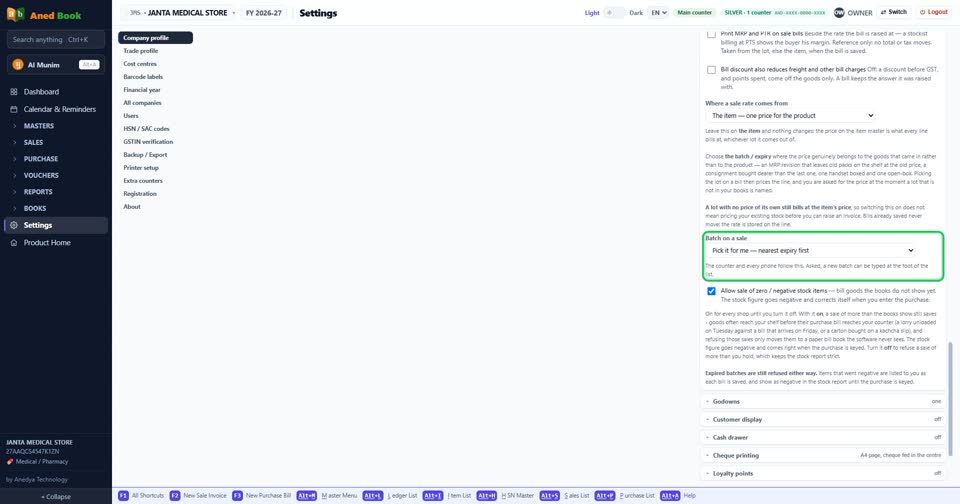The height and width of the screenshot is (504, 960).
Task: Open the Company profile settings tab
Action: pyautogui.click(x=156, y=37)
